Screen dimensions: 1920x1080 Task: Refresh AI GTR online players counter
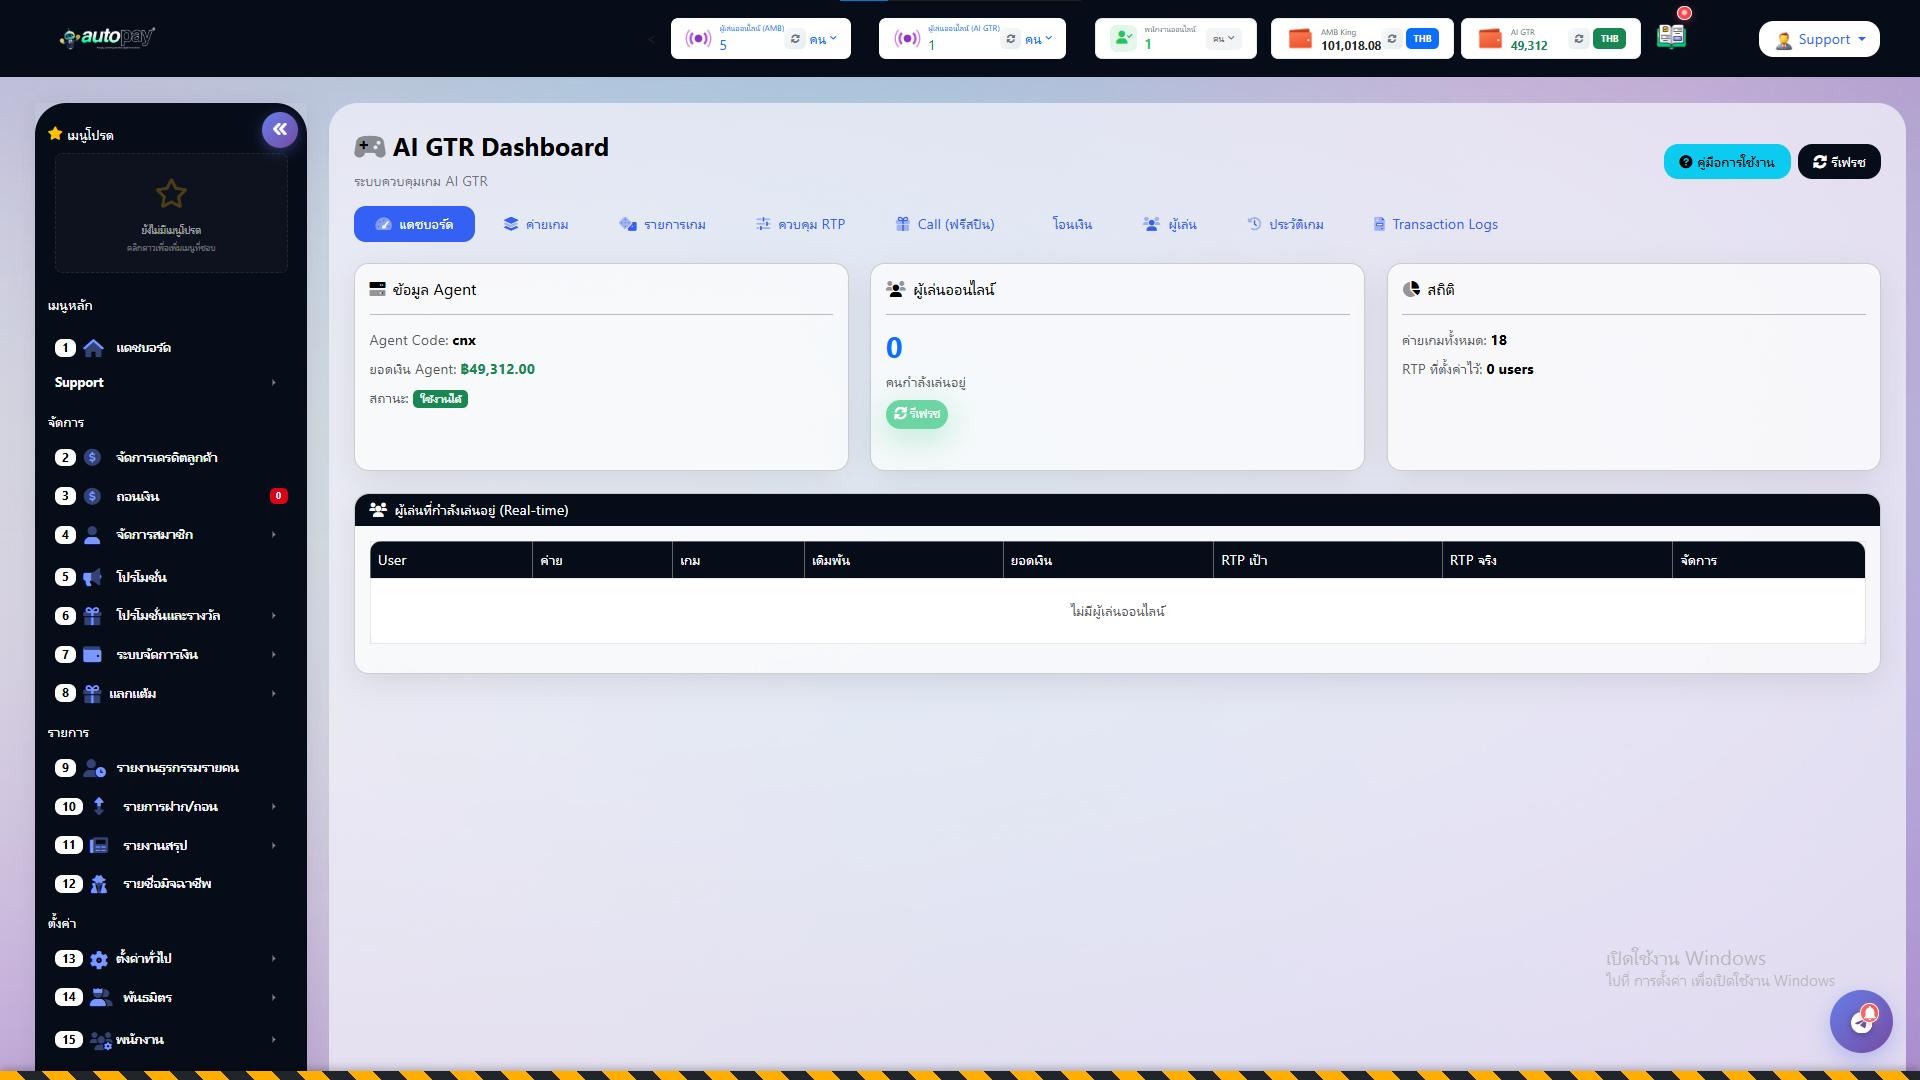pyautogui.click(x=1011, y=39)
